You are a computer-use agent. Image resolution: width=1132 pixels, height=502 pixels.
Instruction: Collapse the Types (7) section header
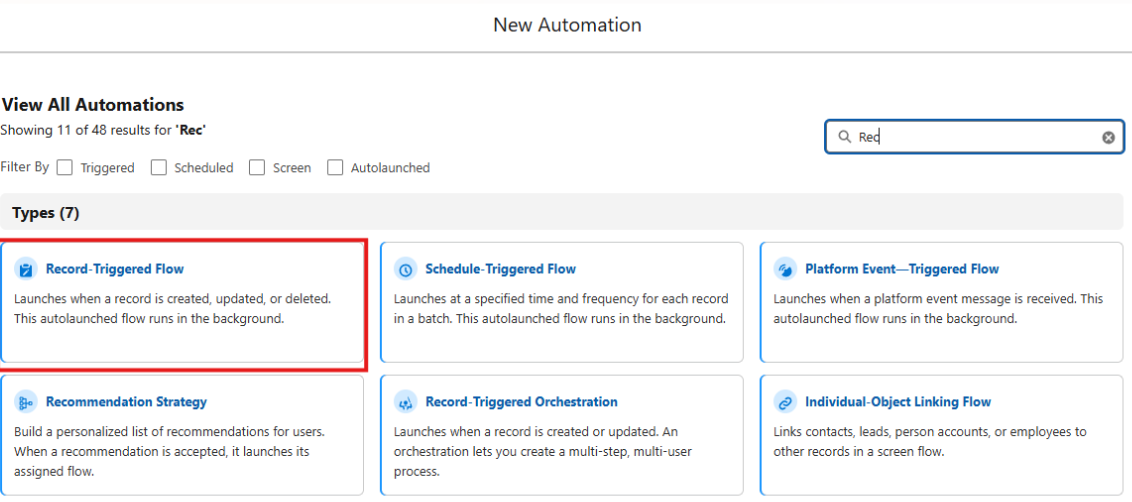[46, 213]
